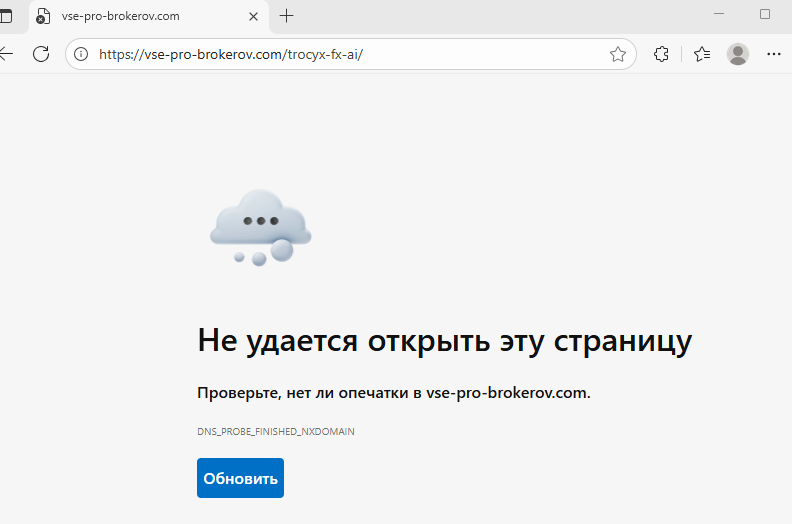The width and height of the screenshot is (792, 524).
Task: View site information icon in address bar
Action: (x=81, y=54)
